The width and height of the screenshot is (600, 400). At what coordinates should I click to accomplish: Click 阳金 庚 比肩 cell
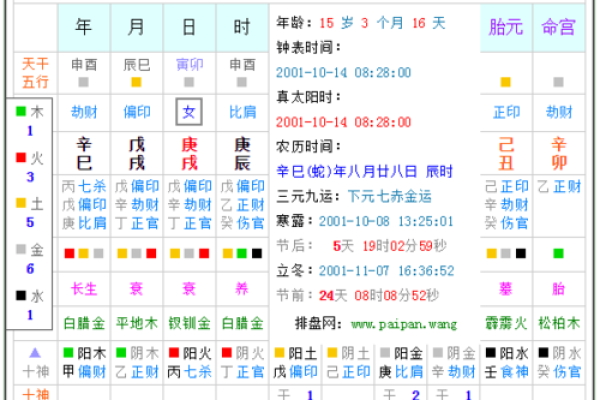401,362
